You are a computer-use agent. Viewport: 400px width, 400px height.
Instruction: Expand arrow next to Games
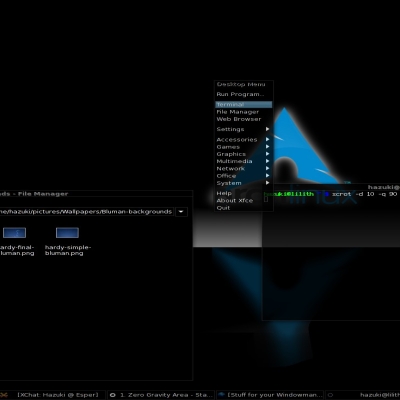267,147
